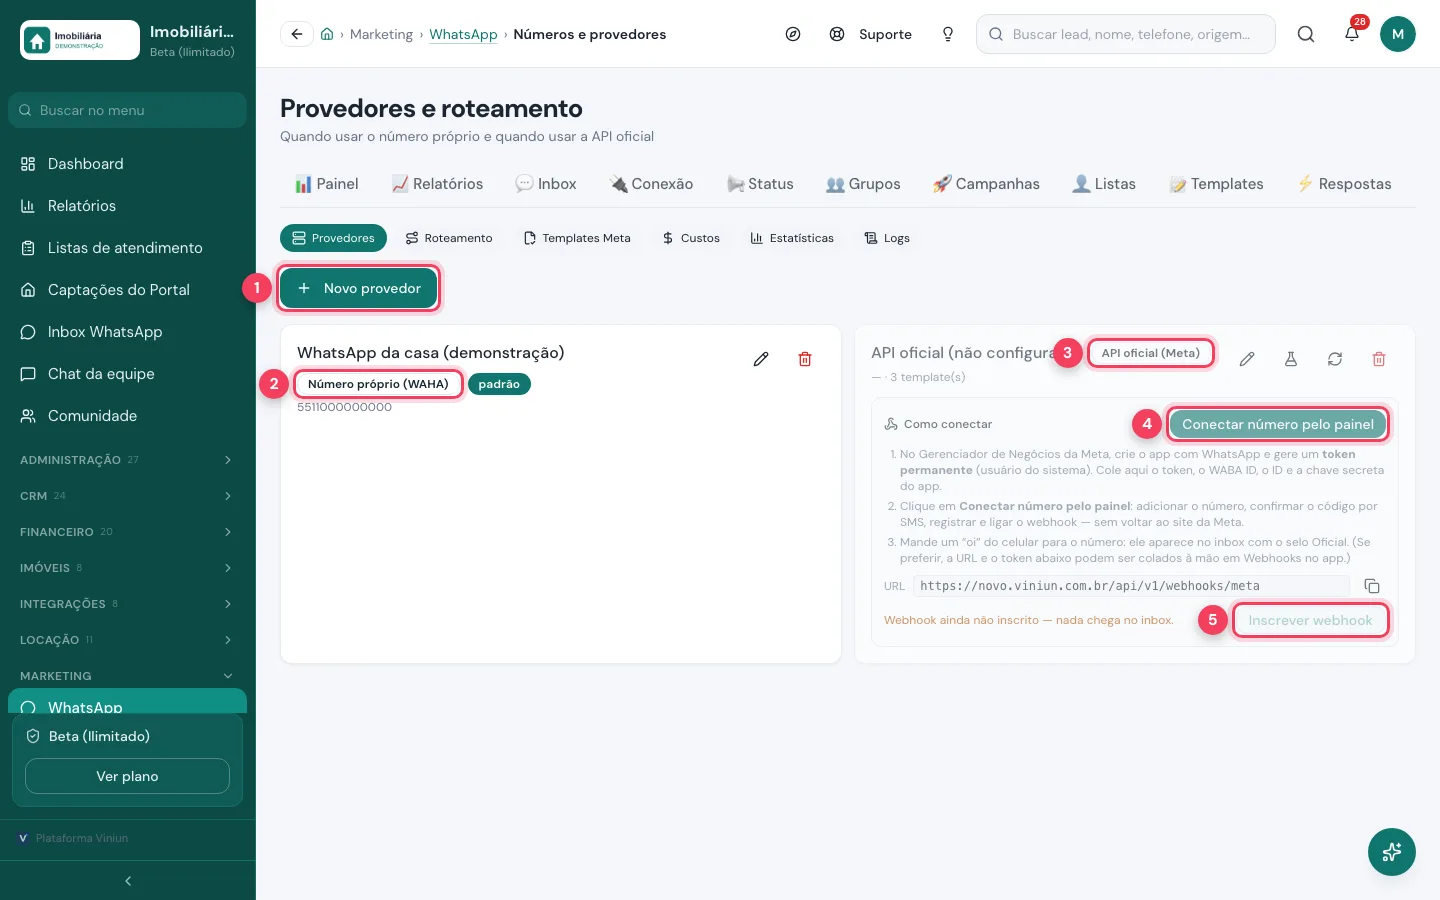Open Inbox WhatsApp in sidebar
Viewport: 1440px width, 900px height.
pos(127,332)
